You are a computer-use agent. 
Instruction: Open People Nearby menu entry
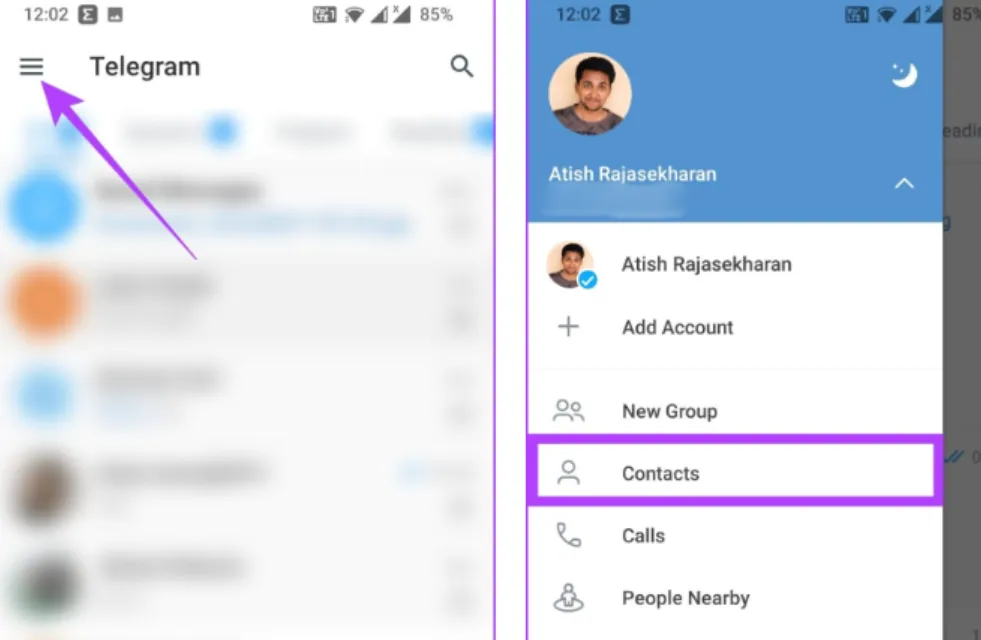735,598
